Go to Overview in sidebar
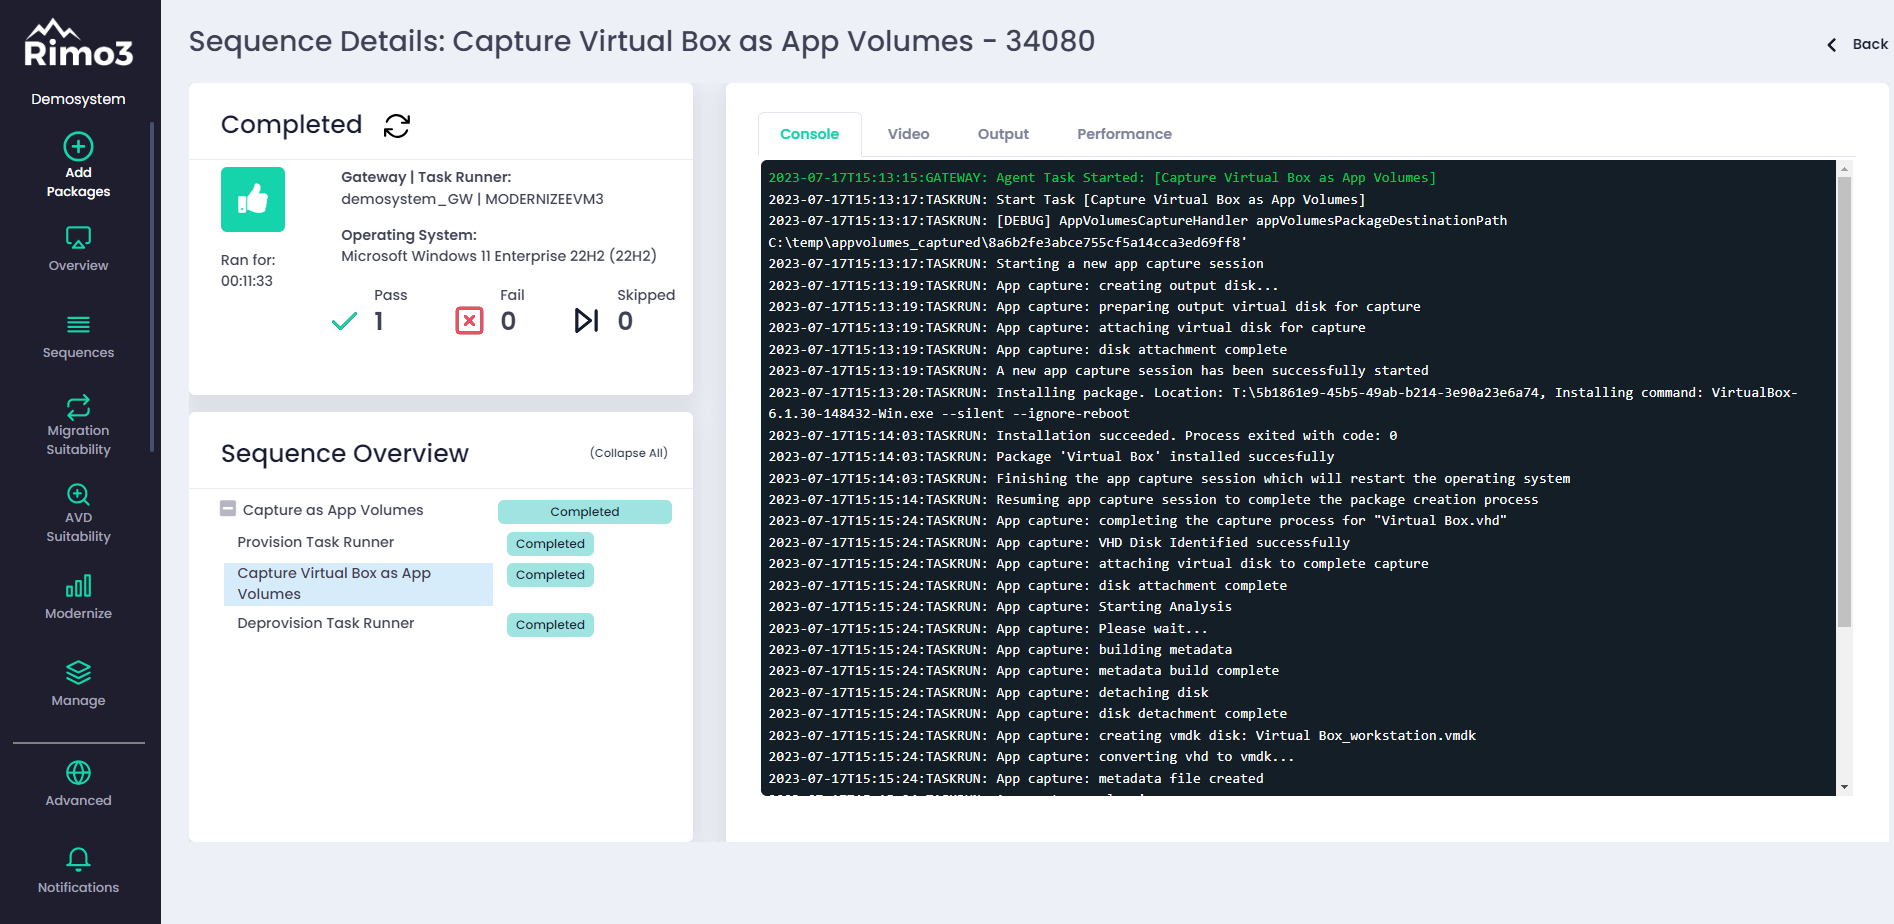 pyautogui.click(x=78, y=250)
